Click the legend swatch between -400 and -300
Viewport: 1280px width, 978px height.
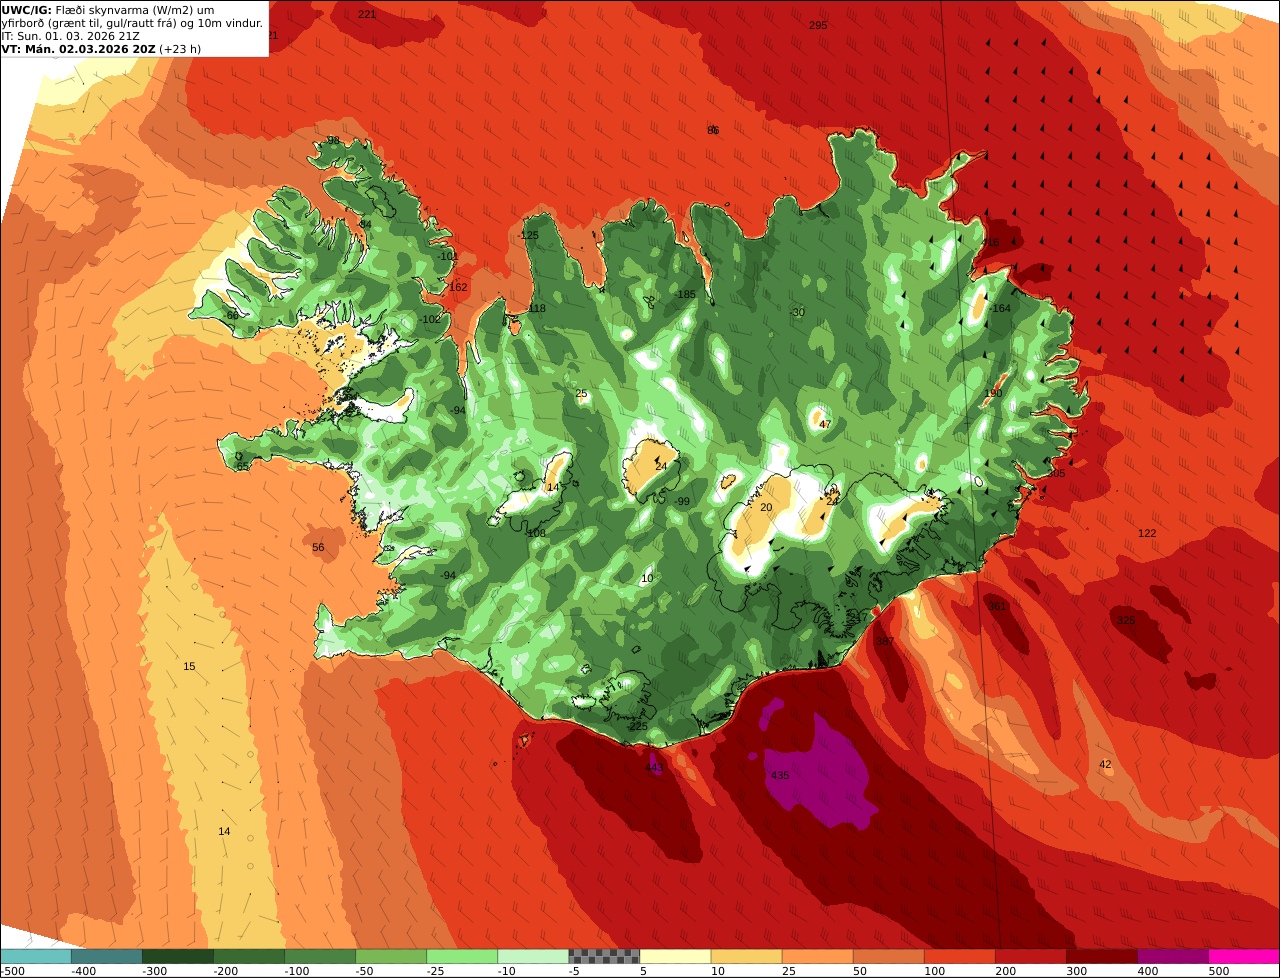(107, 956)
